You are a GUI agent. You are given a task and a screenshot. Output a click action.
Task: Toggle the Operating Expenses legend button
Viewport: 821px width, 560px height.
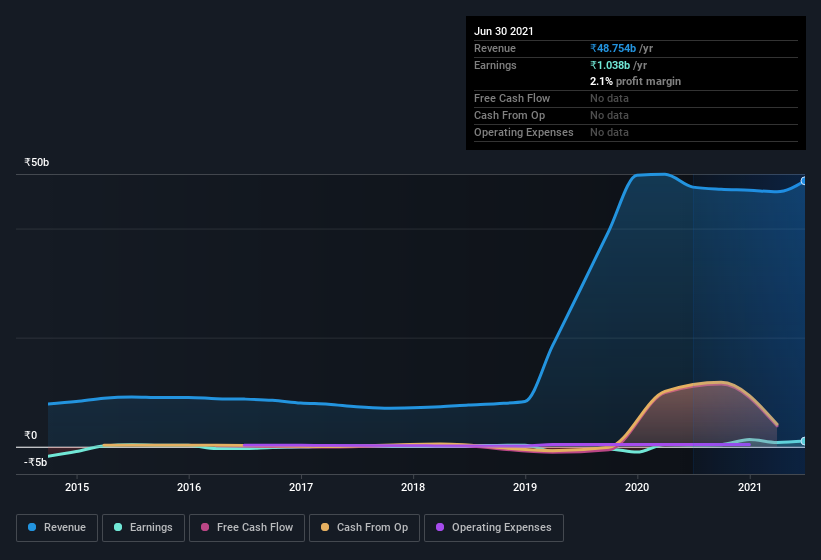point(493,528)
